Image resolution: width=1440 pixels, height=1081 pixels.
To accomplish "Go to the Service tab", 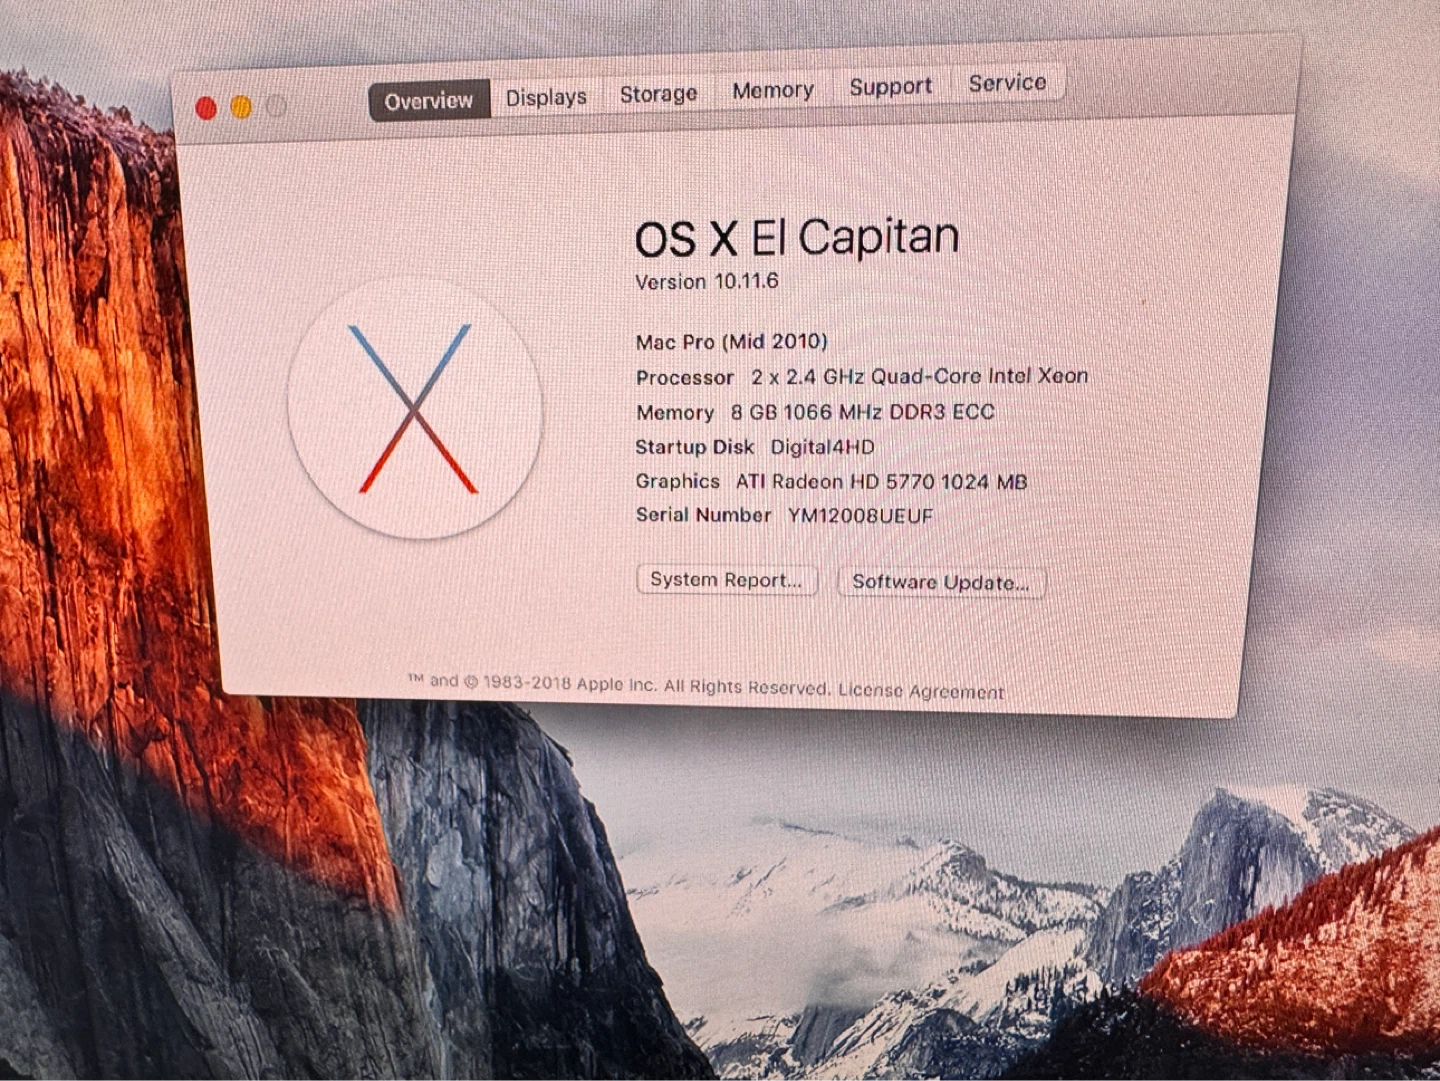I will coord(1007,83).
